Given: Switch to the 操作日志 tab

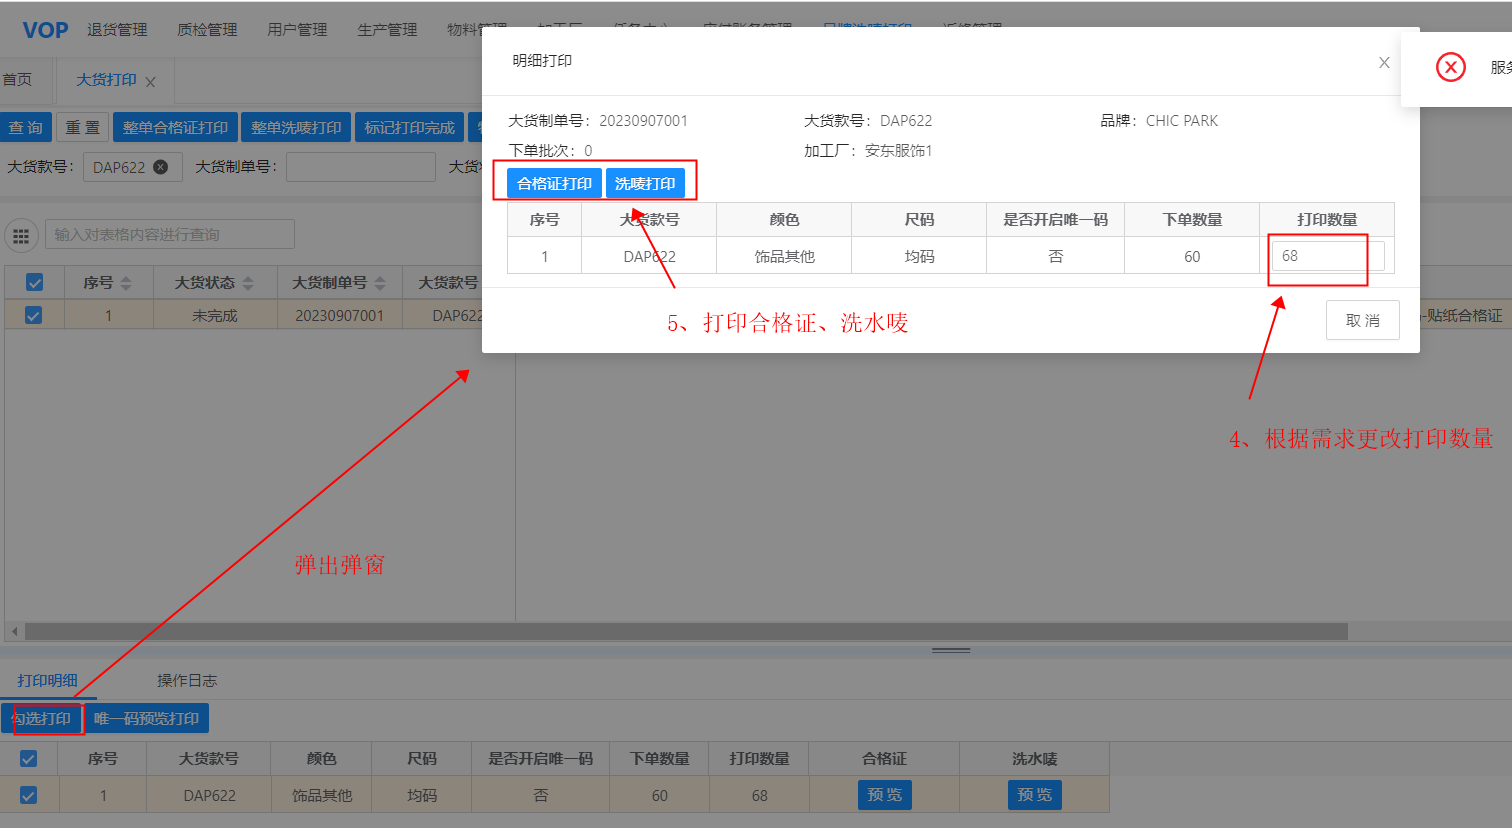Looking at the screenshot, I should click(x=186, y=680).
